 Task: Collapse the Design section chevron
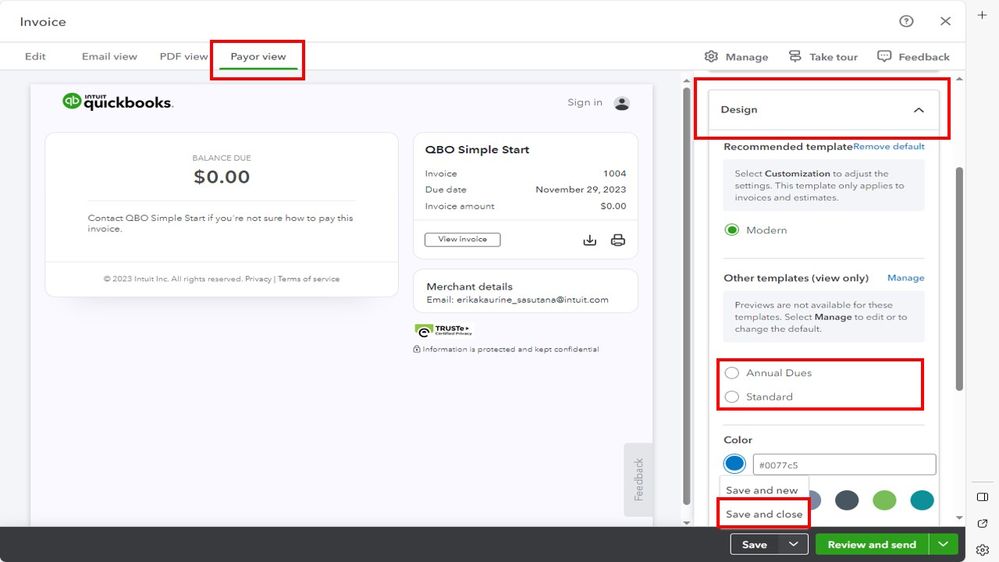[x=919, y=110]
